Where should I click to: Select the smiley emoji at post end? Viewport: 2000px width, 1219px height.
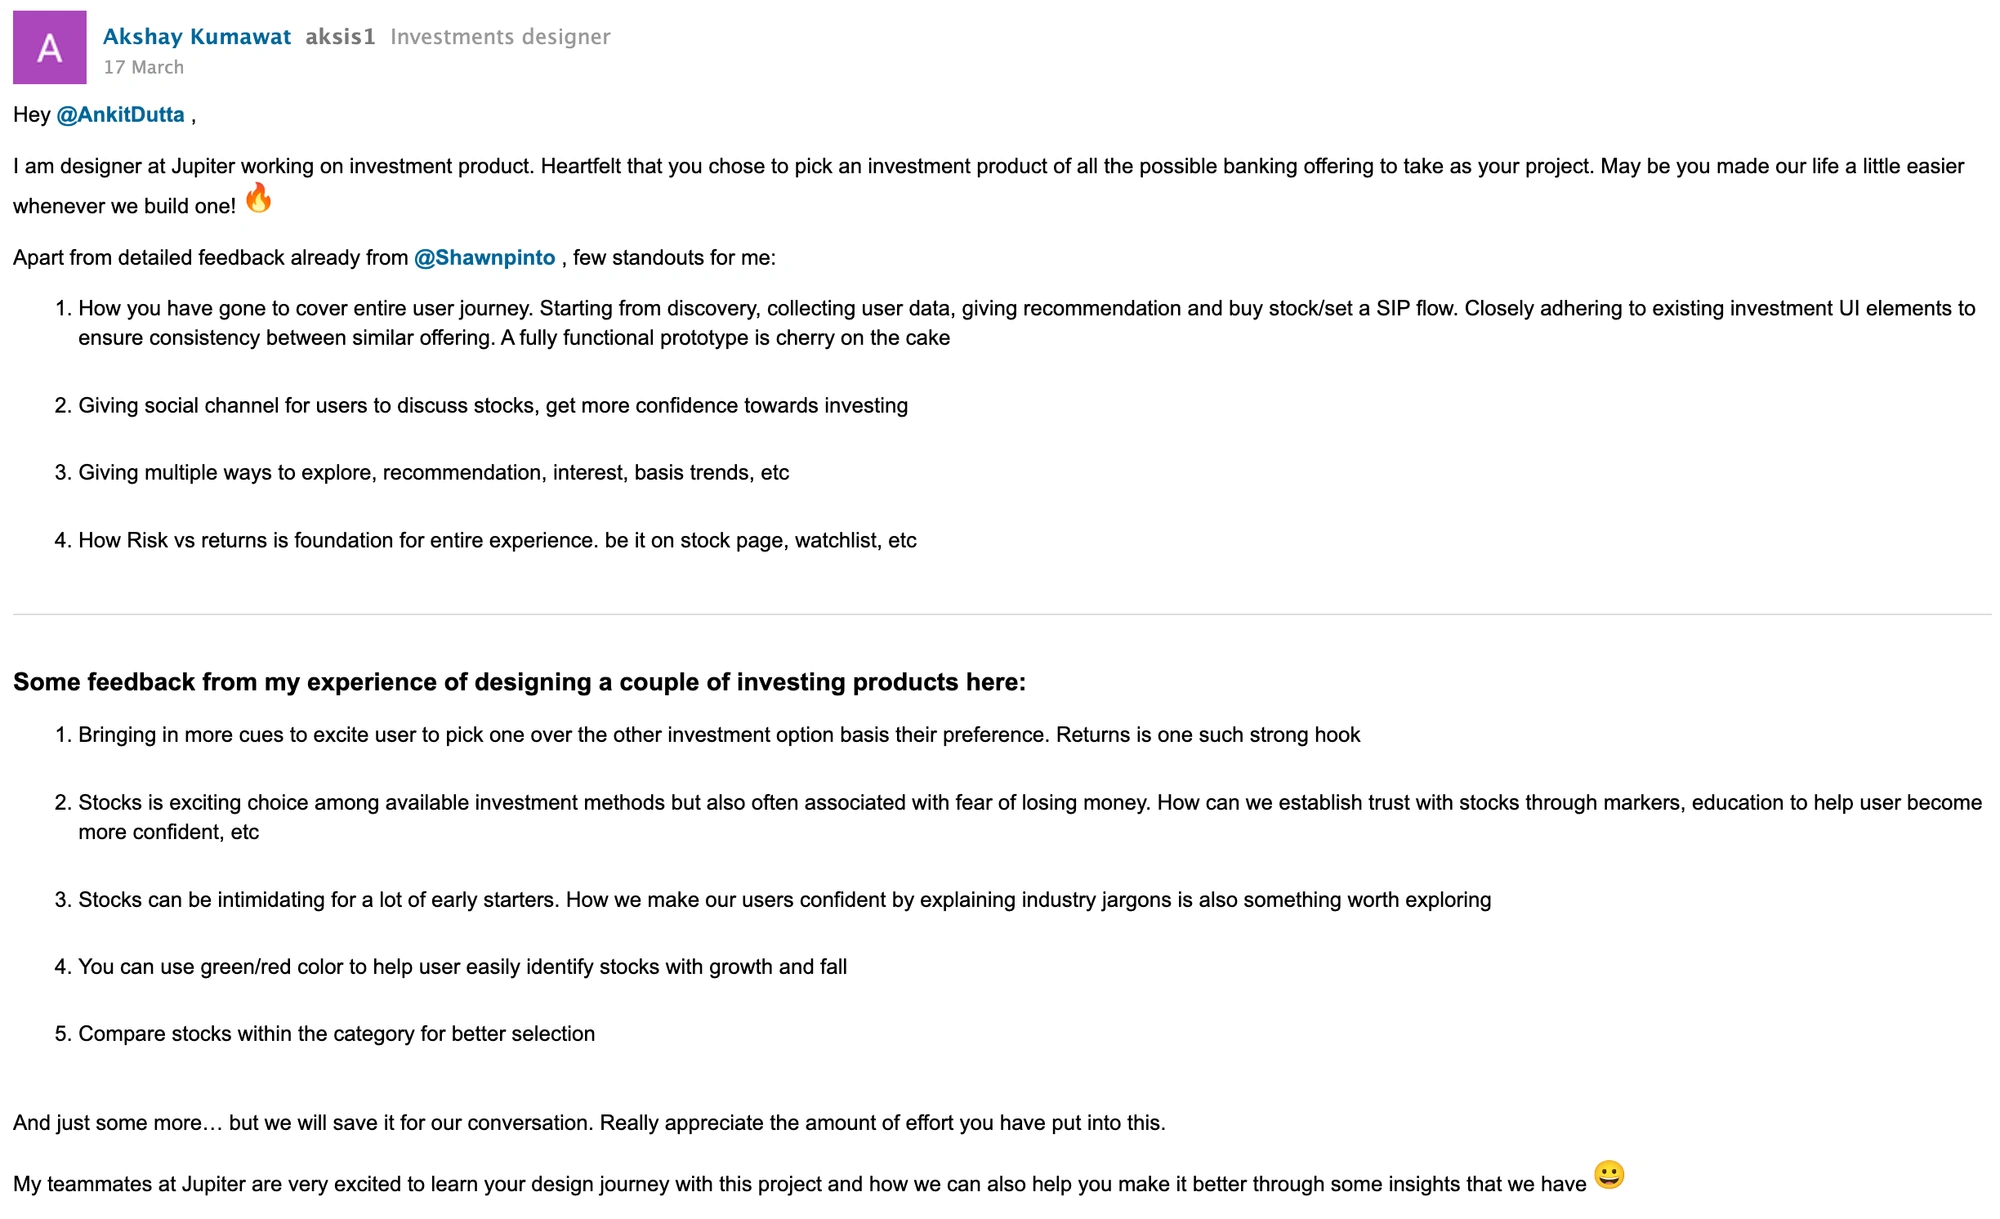point(1609,1175)
